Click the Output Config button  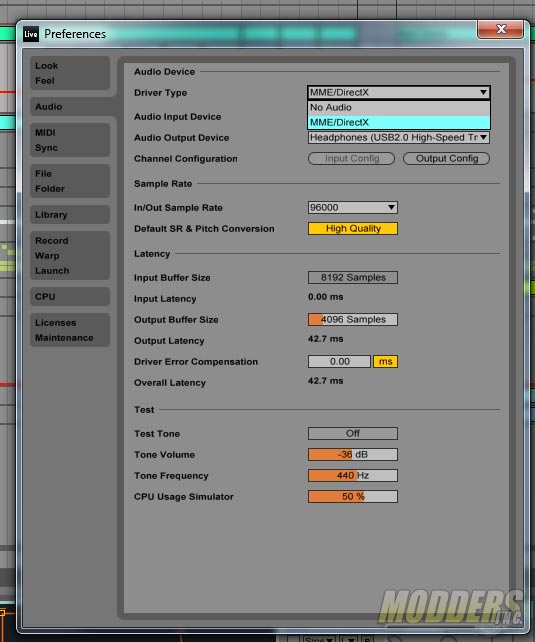[x=447, y=158]
